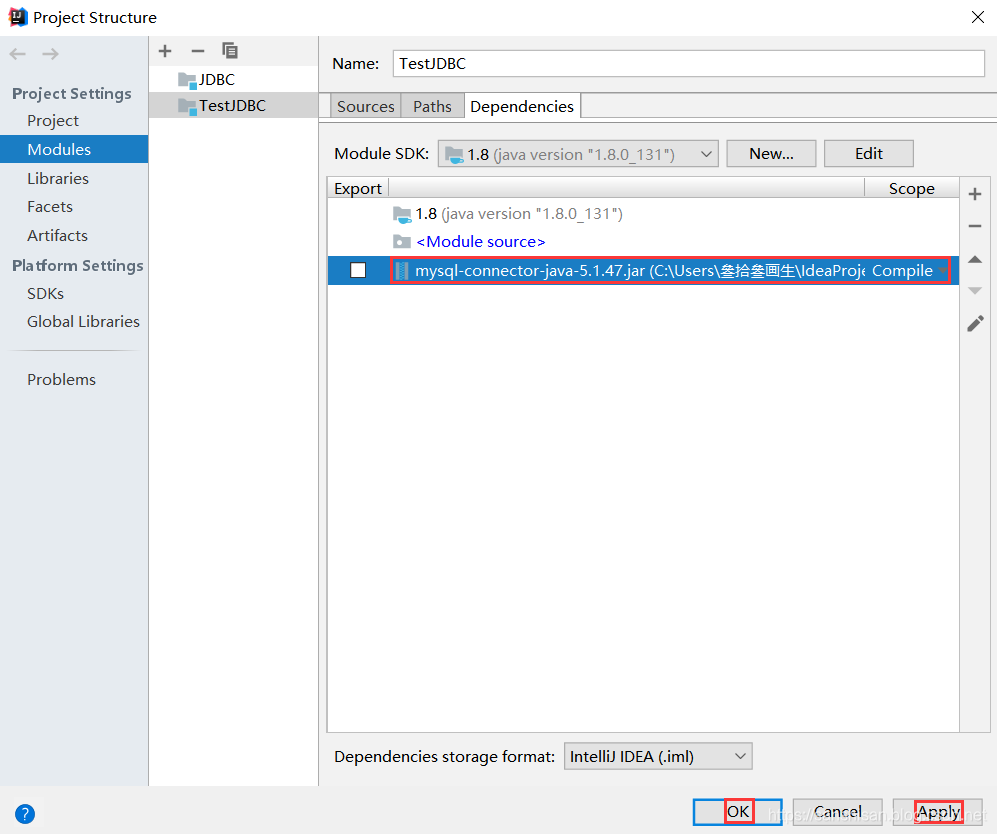Remove dependency using minus icon

[975, 226]
